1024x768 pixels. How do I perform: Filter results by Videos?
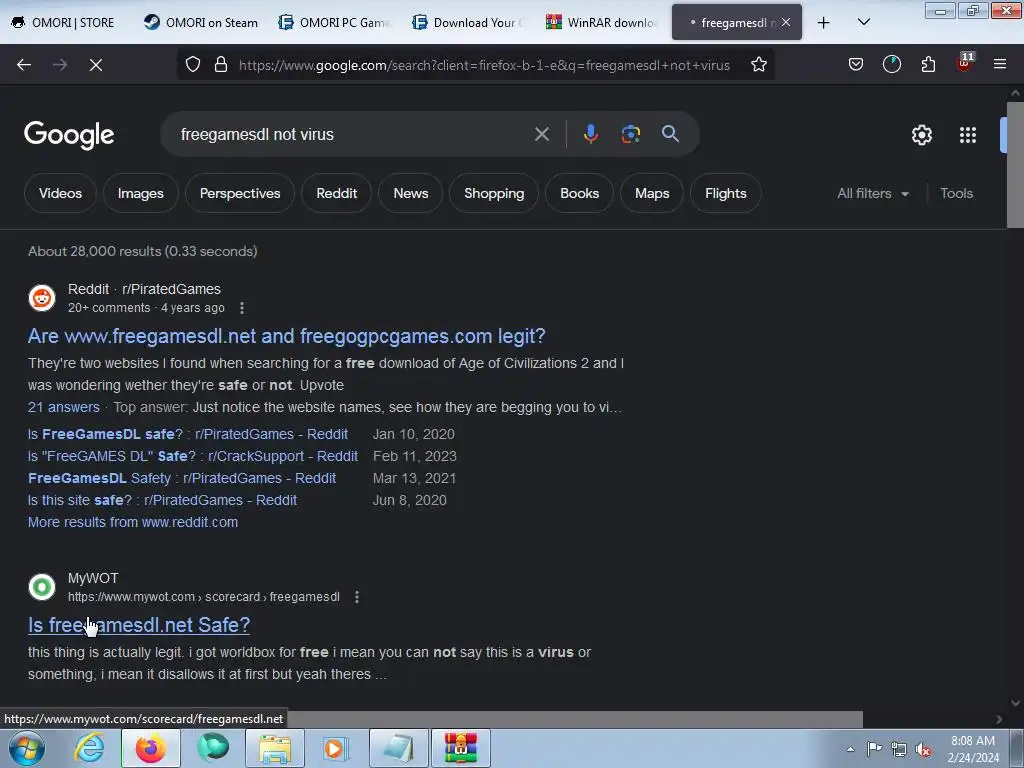[60, 193]
